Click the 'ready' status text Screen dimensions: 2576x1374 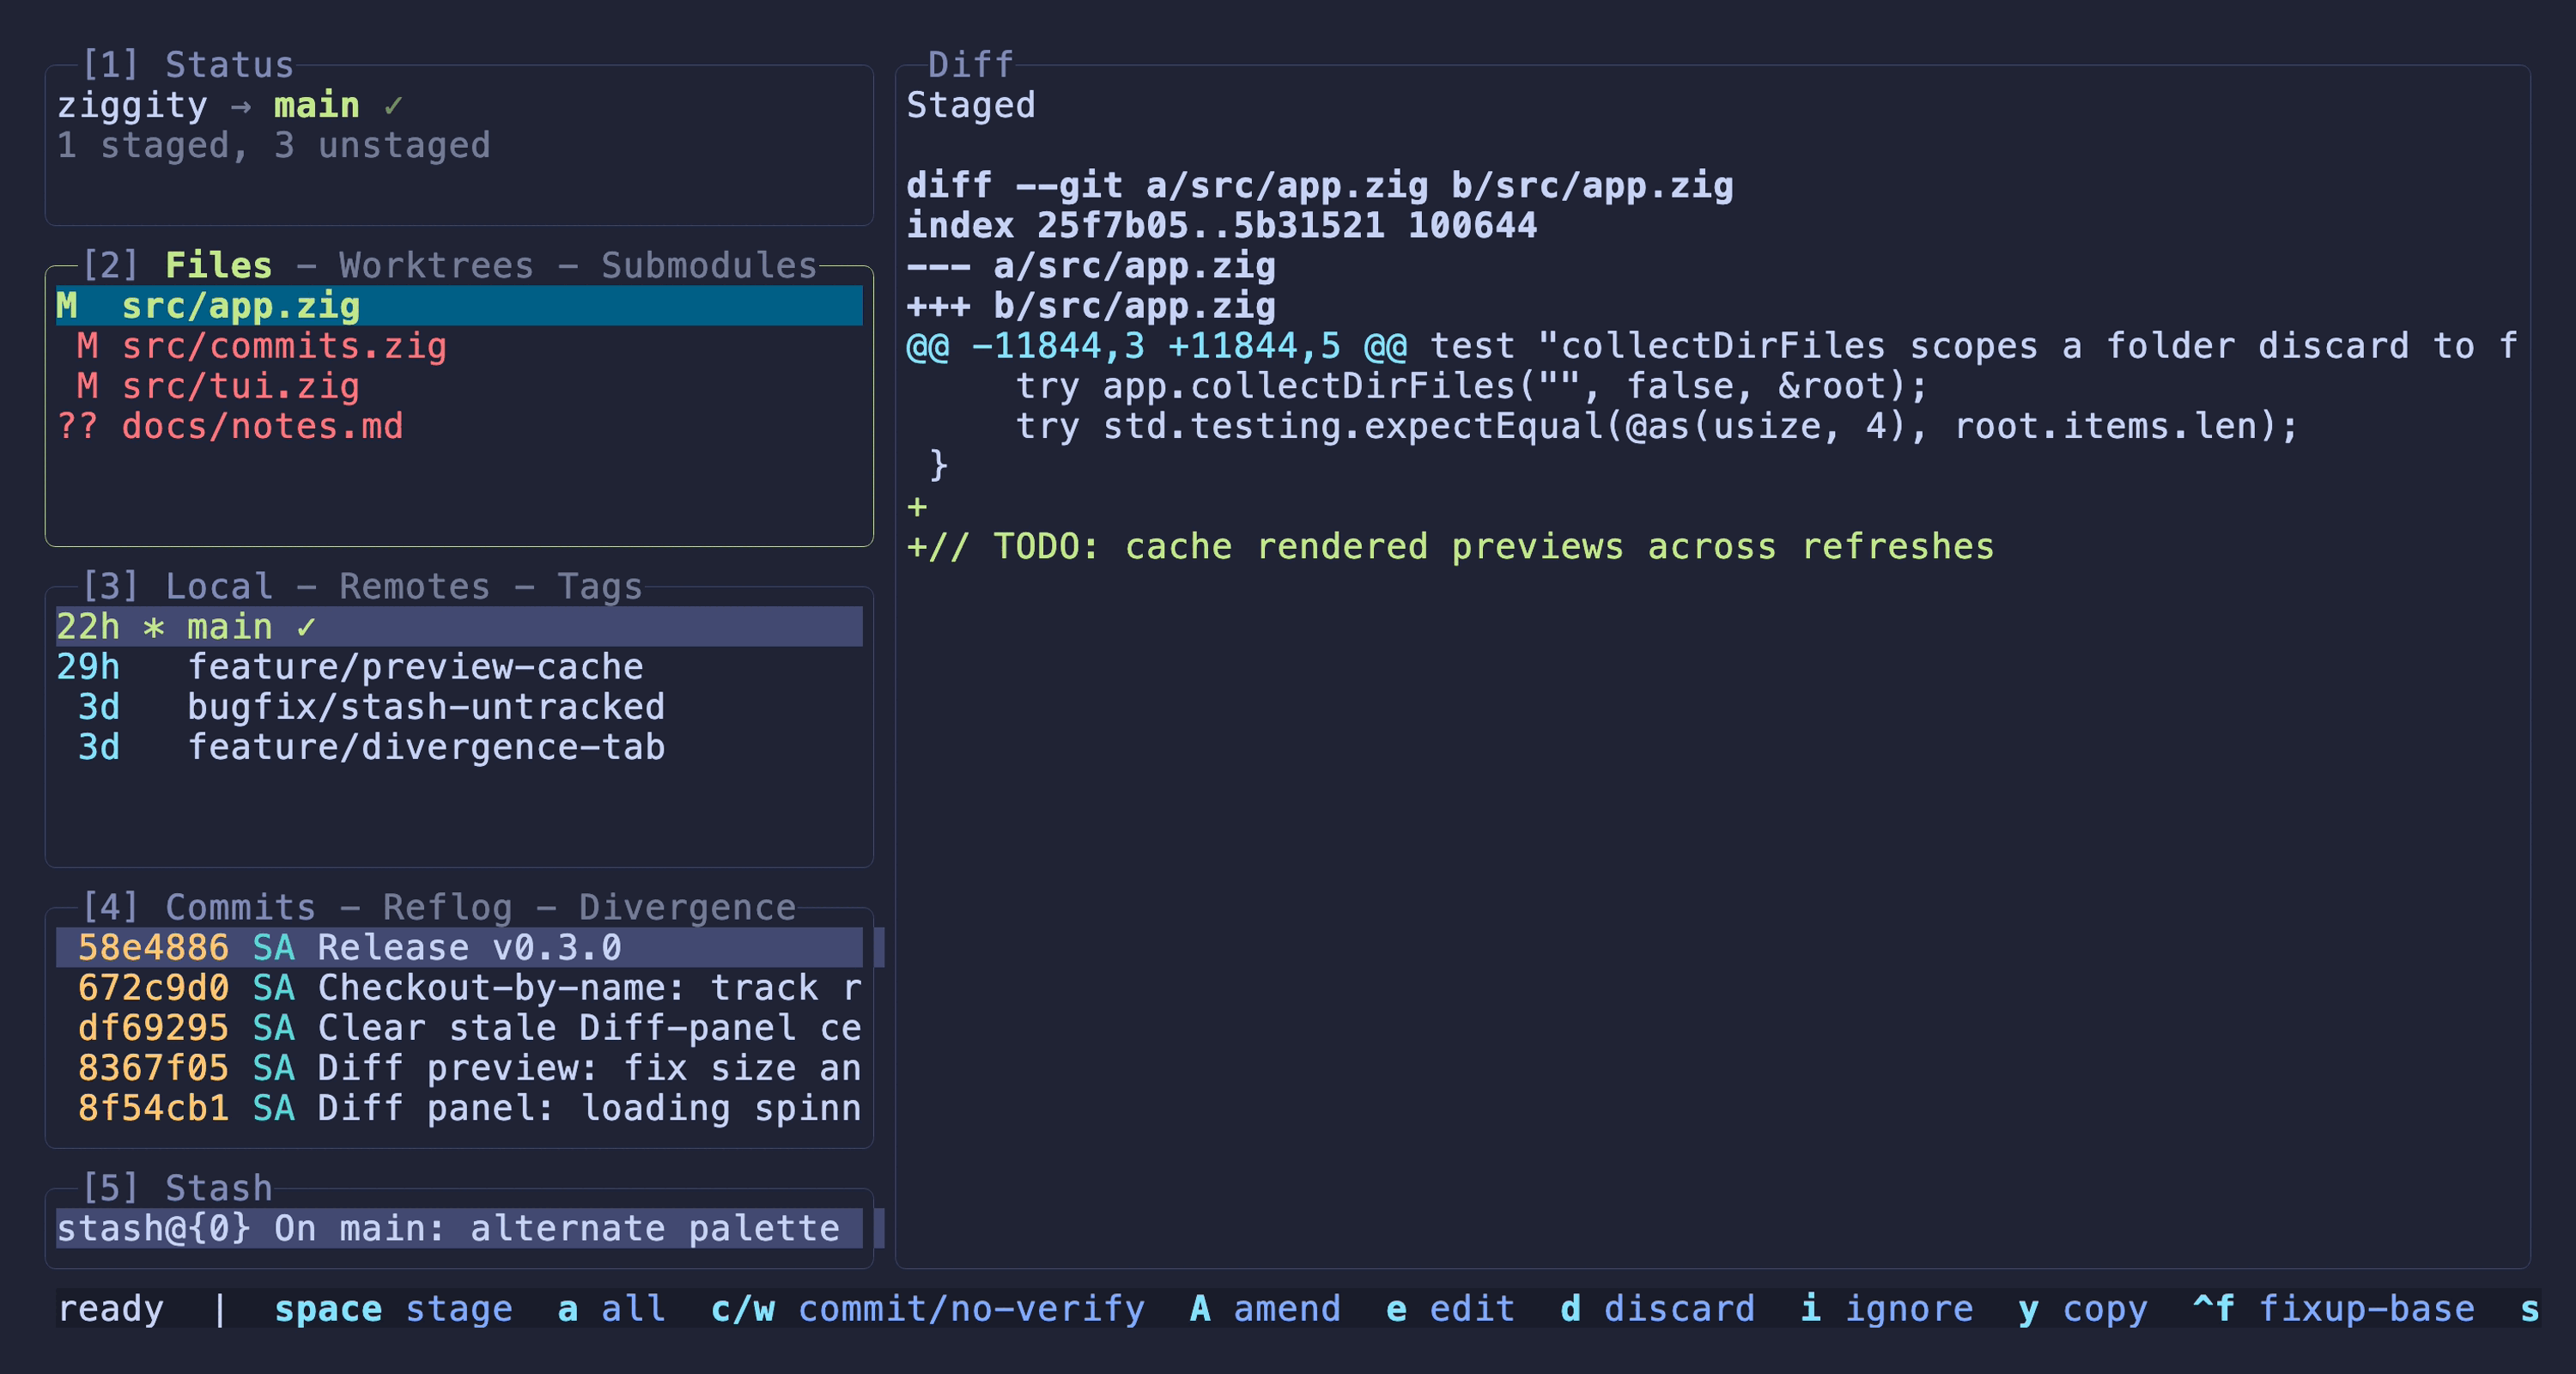tap(110, 1309)
